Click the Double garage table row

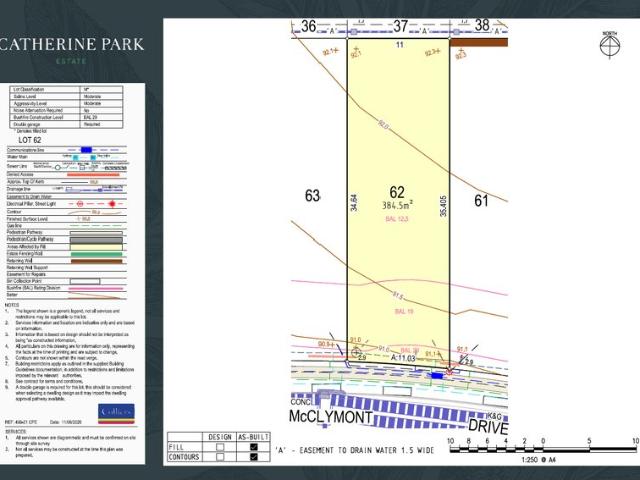click(66, 124)
